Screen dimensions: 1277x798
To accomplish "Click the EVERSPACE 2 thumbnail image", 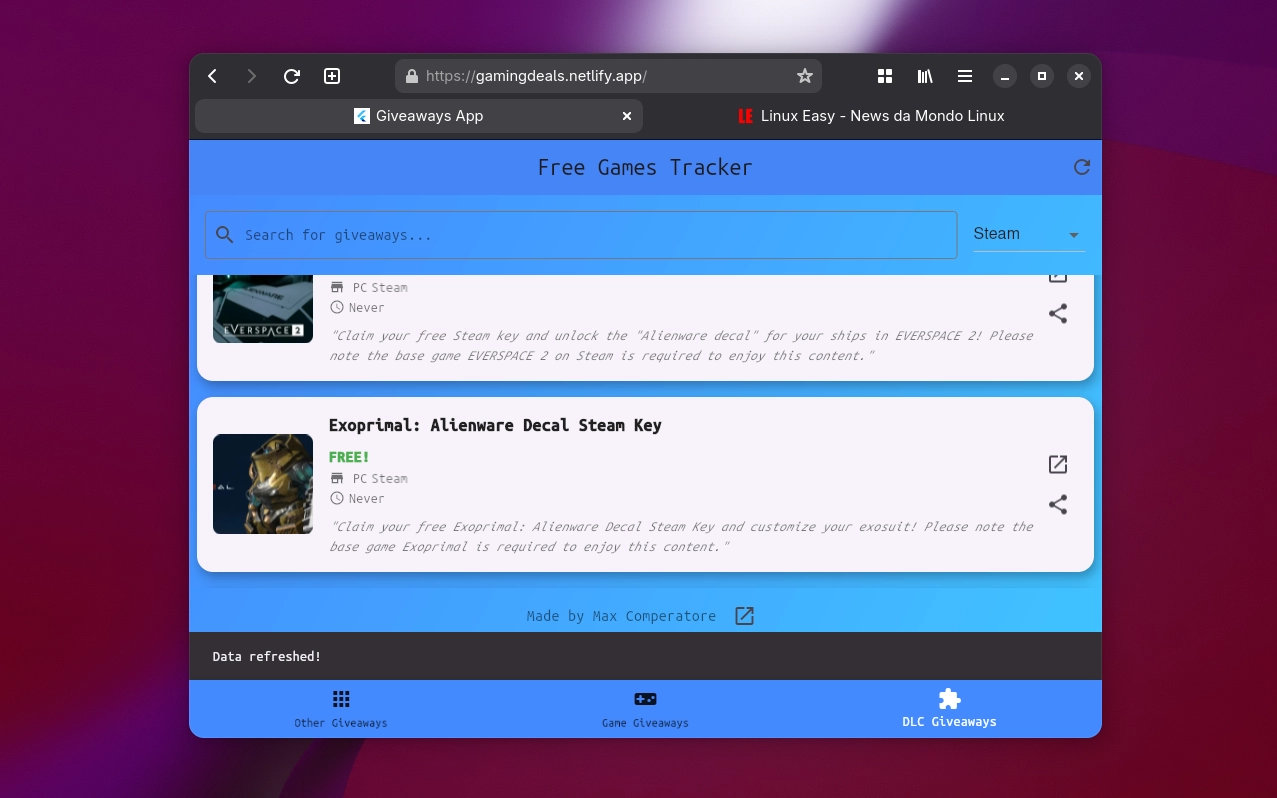I will [x=263, y=309].
